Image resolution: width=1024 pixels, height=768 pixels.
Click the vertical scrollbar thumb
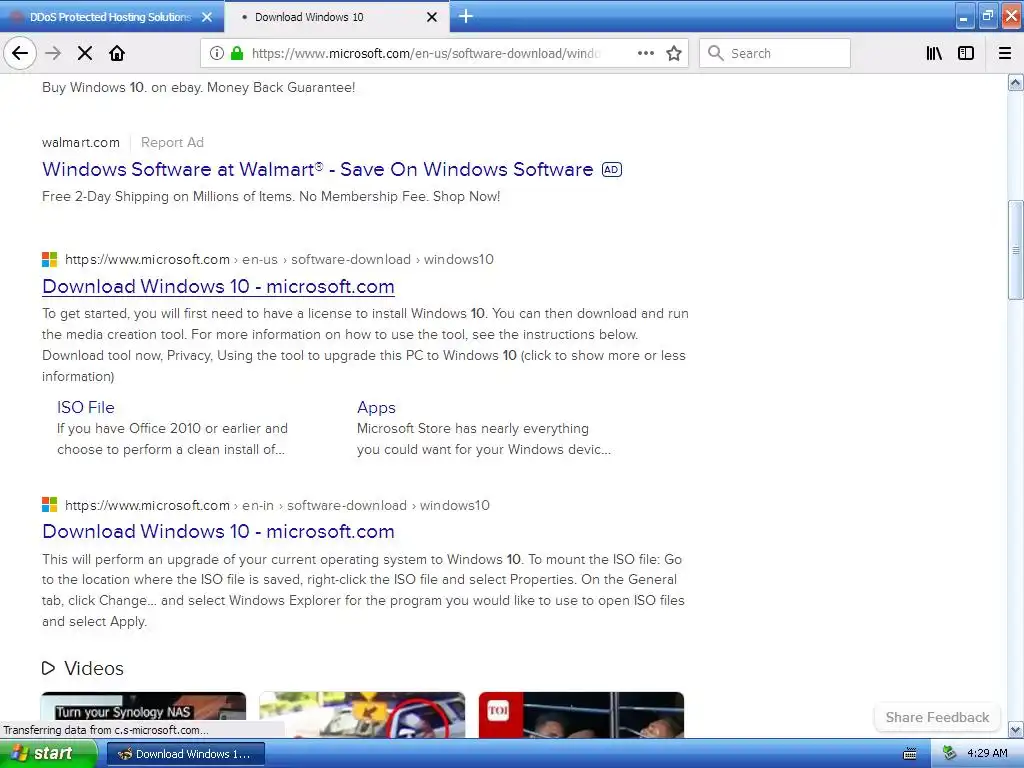pos(1016,250)
